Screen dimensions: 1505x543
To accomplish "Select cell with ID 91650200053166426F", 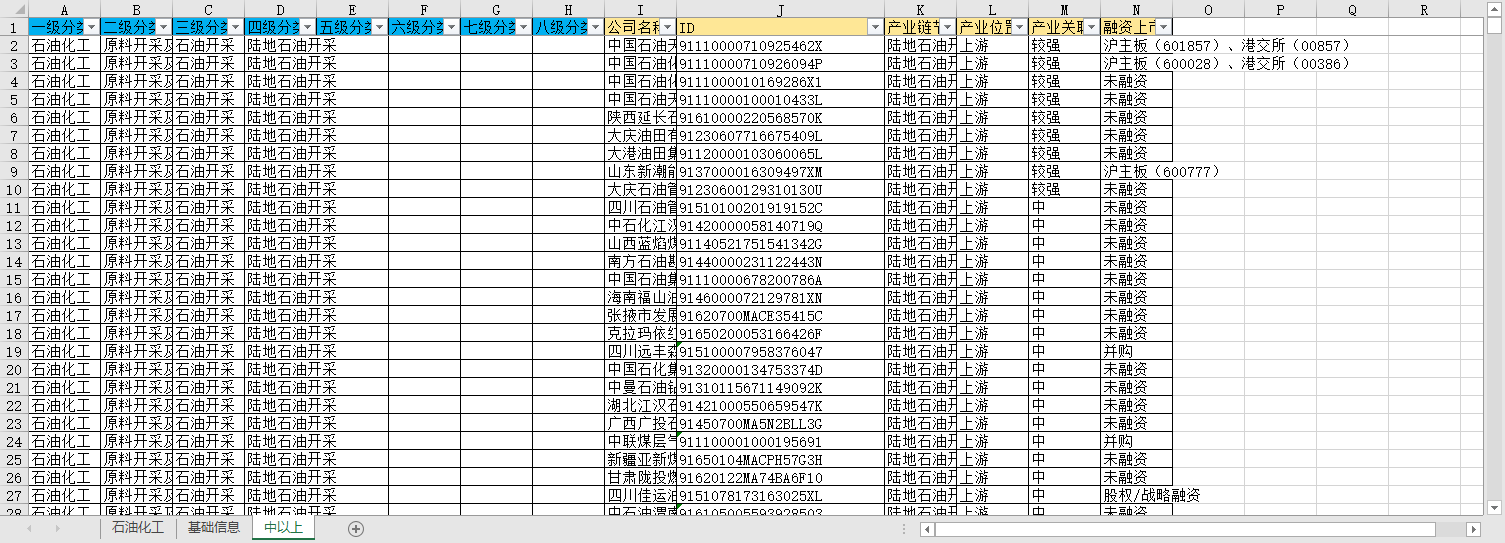I will 780,334.
